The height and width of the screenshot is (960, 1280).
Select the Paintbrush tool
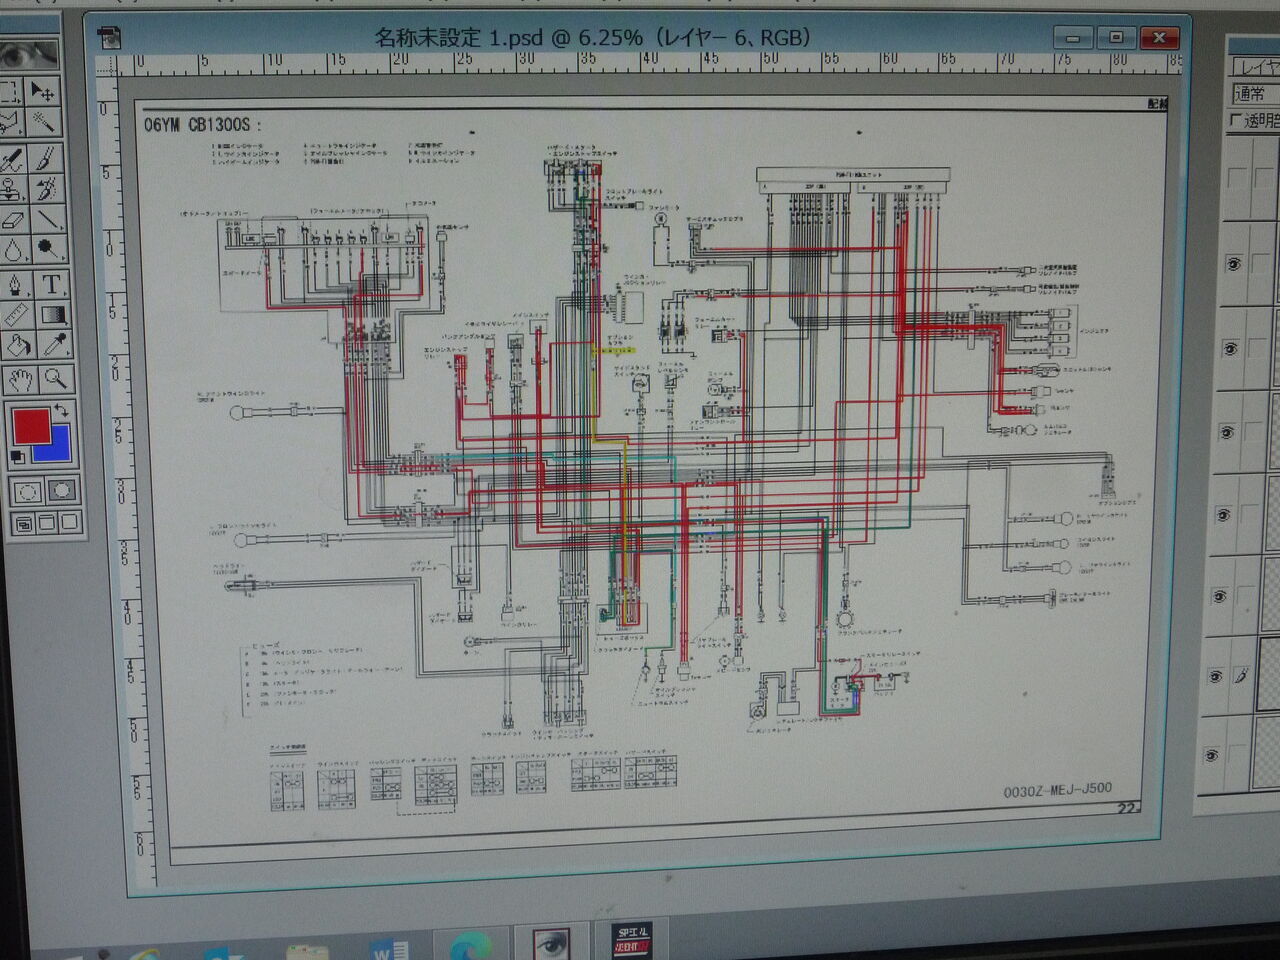coord(46,158)
